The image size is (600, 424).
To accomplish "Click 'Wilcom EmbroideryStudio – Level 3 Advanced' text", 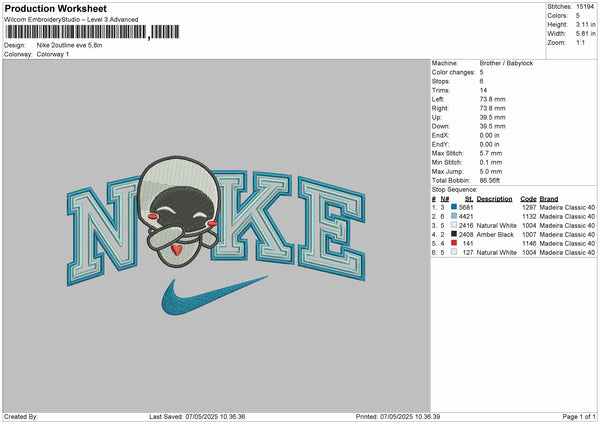I will click(71, 20).
